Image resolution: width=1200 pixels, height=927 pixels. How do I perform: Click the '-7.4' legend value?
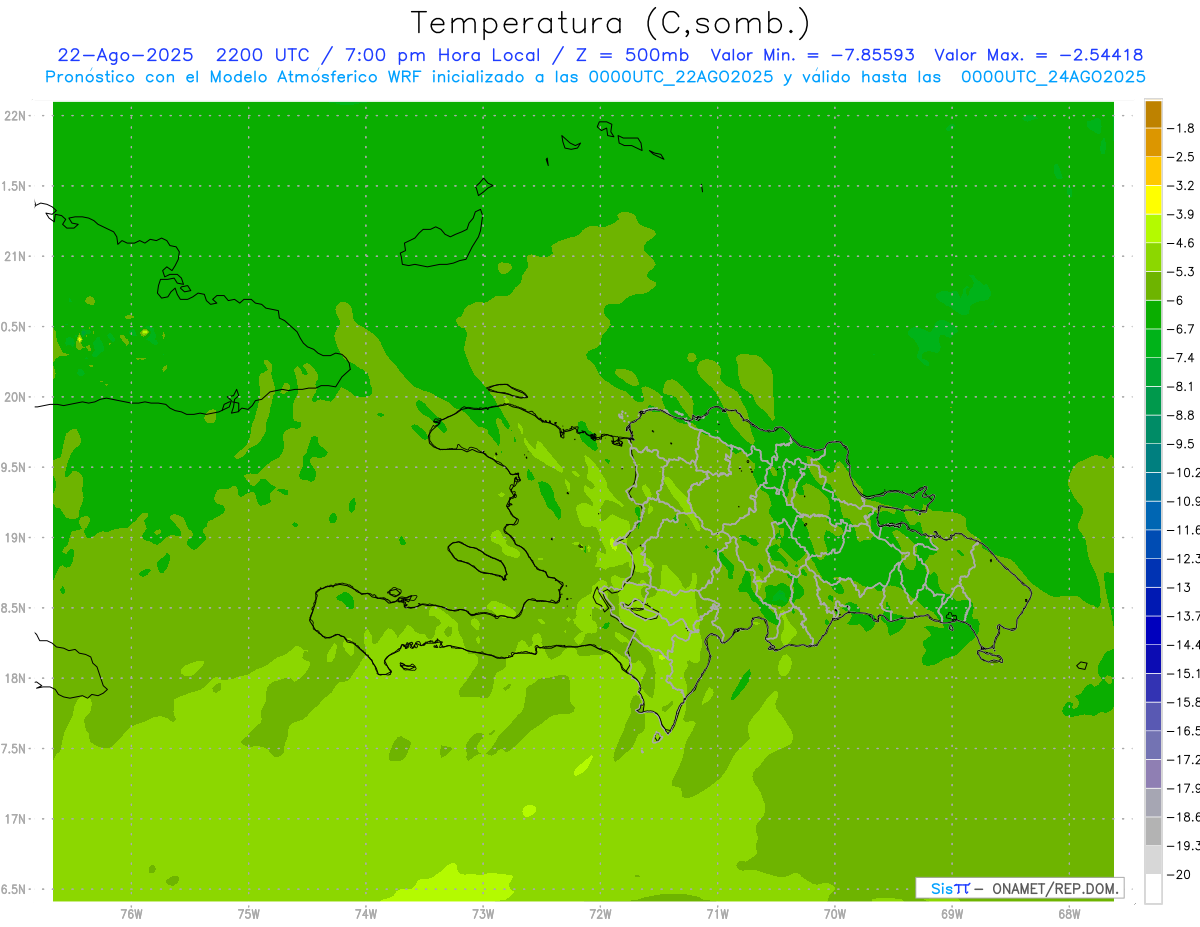click(x=1181, y=357)
